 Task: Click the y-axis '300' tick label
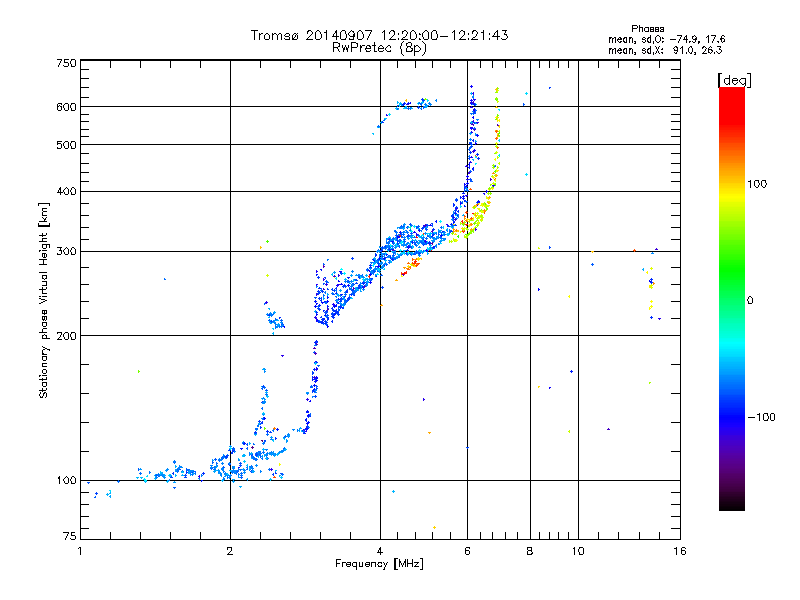click(66, 252)
